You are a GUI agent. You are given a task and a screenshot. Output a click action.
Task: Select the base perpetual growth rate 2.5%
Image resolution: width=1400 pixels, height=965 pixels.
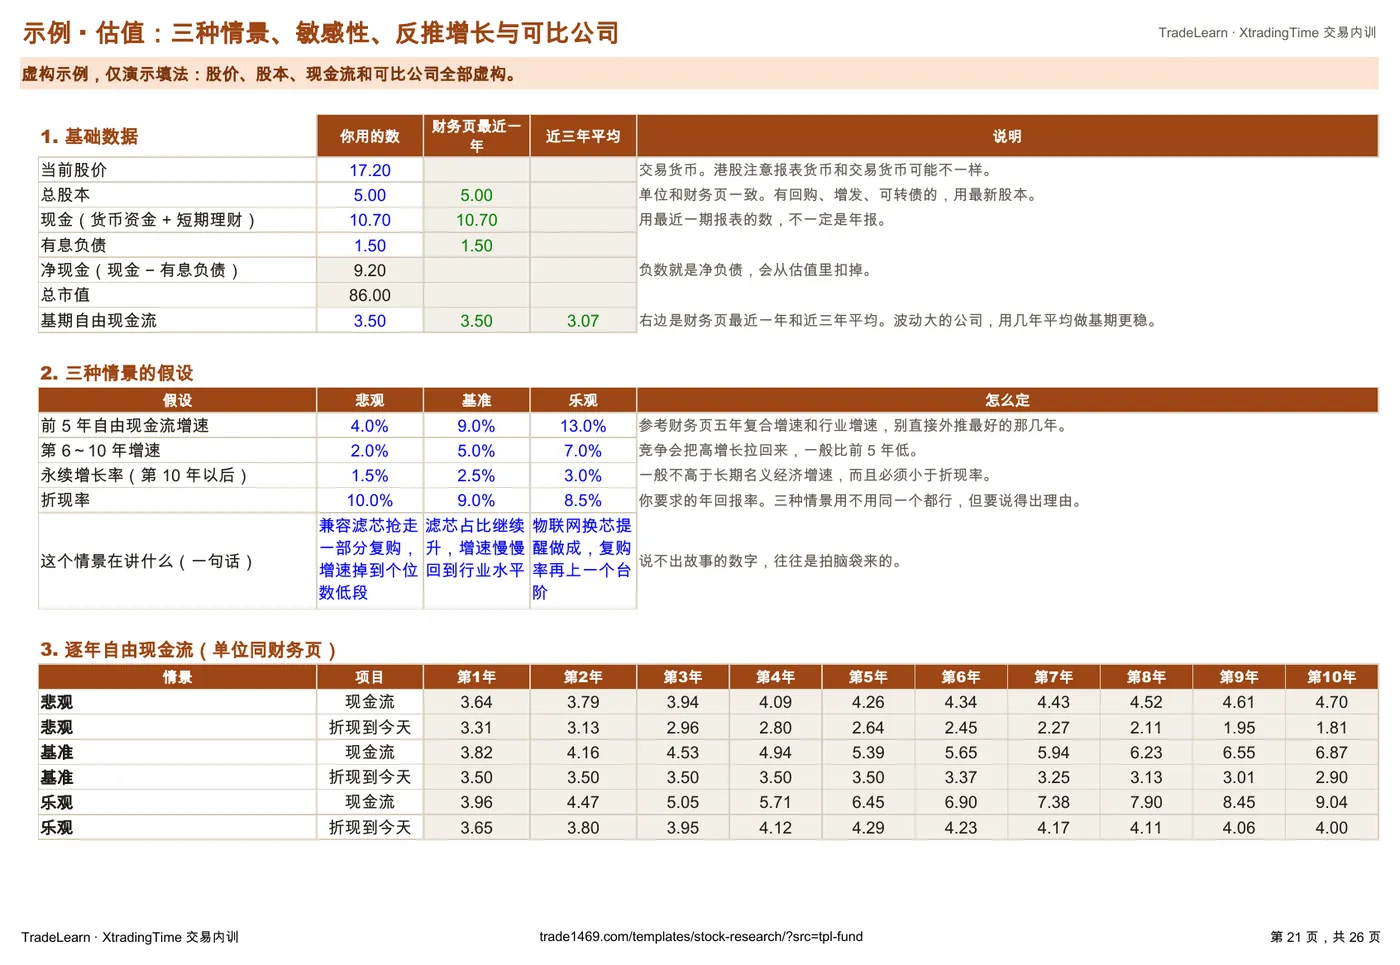coord(477,476)
